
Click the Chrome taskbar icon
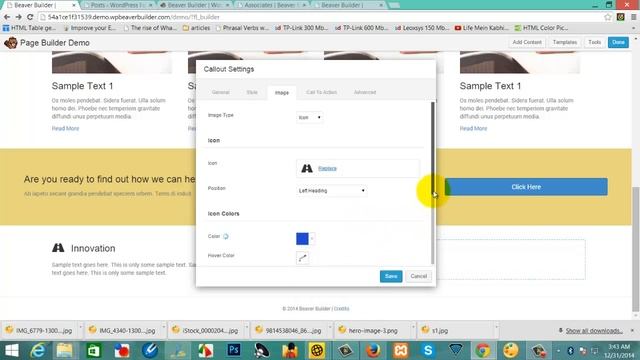(x=483, y=350)
